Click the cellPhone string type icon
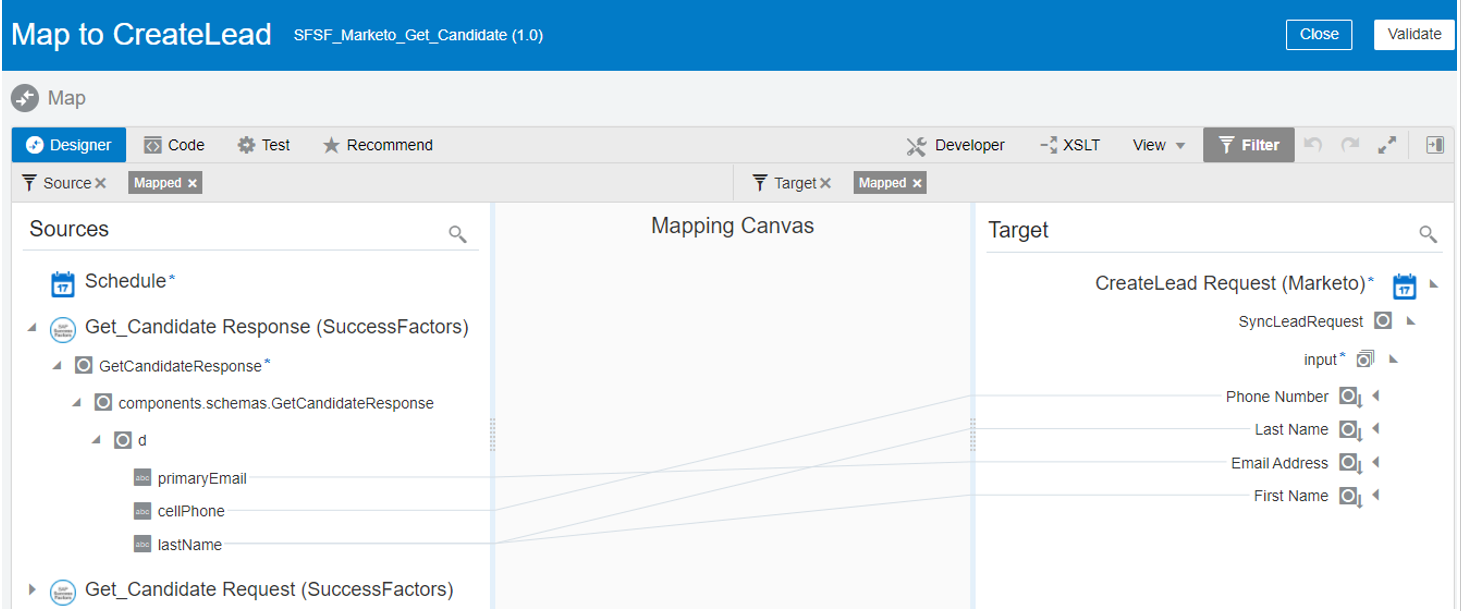This screenshot has height=611, width=1463. (142, 511)
